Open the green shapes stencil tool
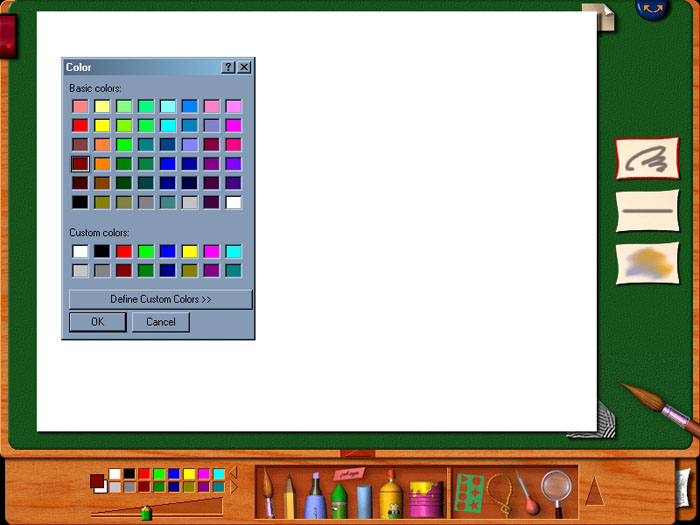The height and width of the screenshot is (525, 700). (469, 492)
